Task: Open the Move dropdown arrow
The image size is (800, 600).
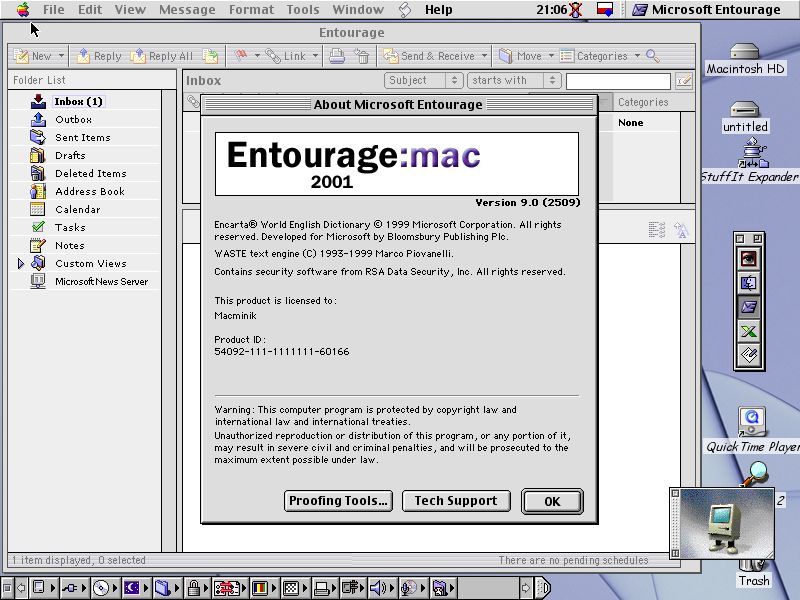Action: [x=551, y=55]
